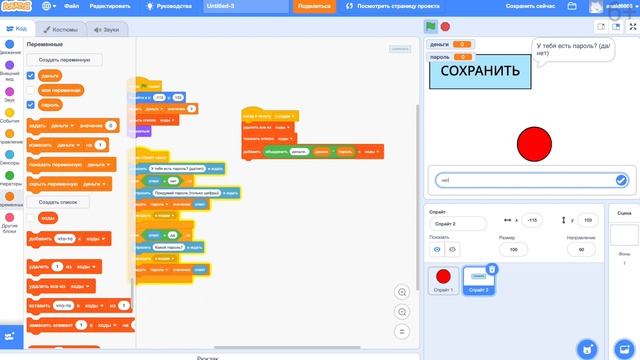Select the Управление block category
640x360 pixels.
click(10, 136)
